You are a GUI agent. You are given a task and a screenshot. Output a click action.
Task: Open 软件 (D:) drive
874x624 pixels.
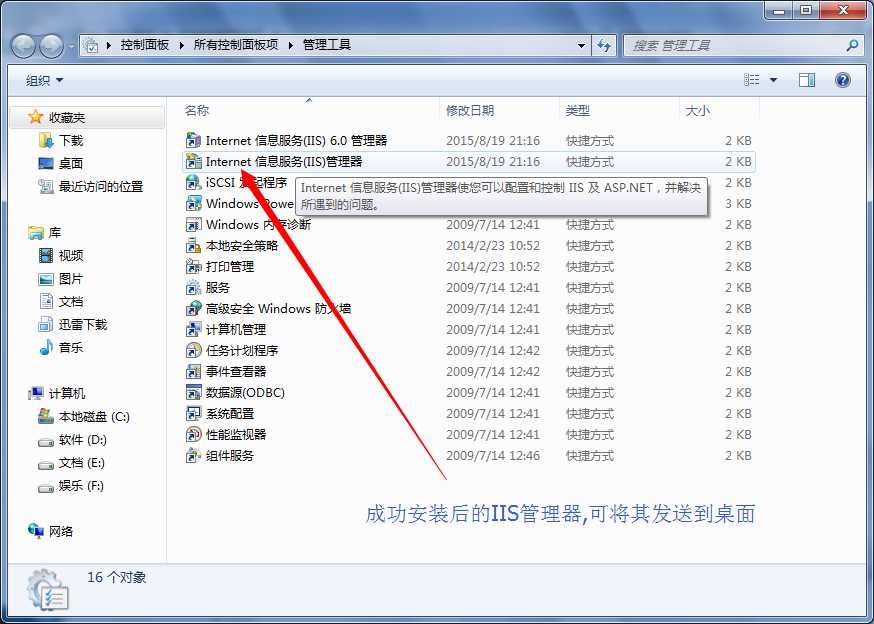(82, 440)
